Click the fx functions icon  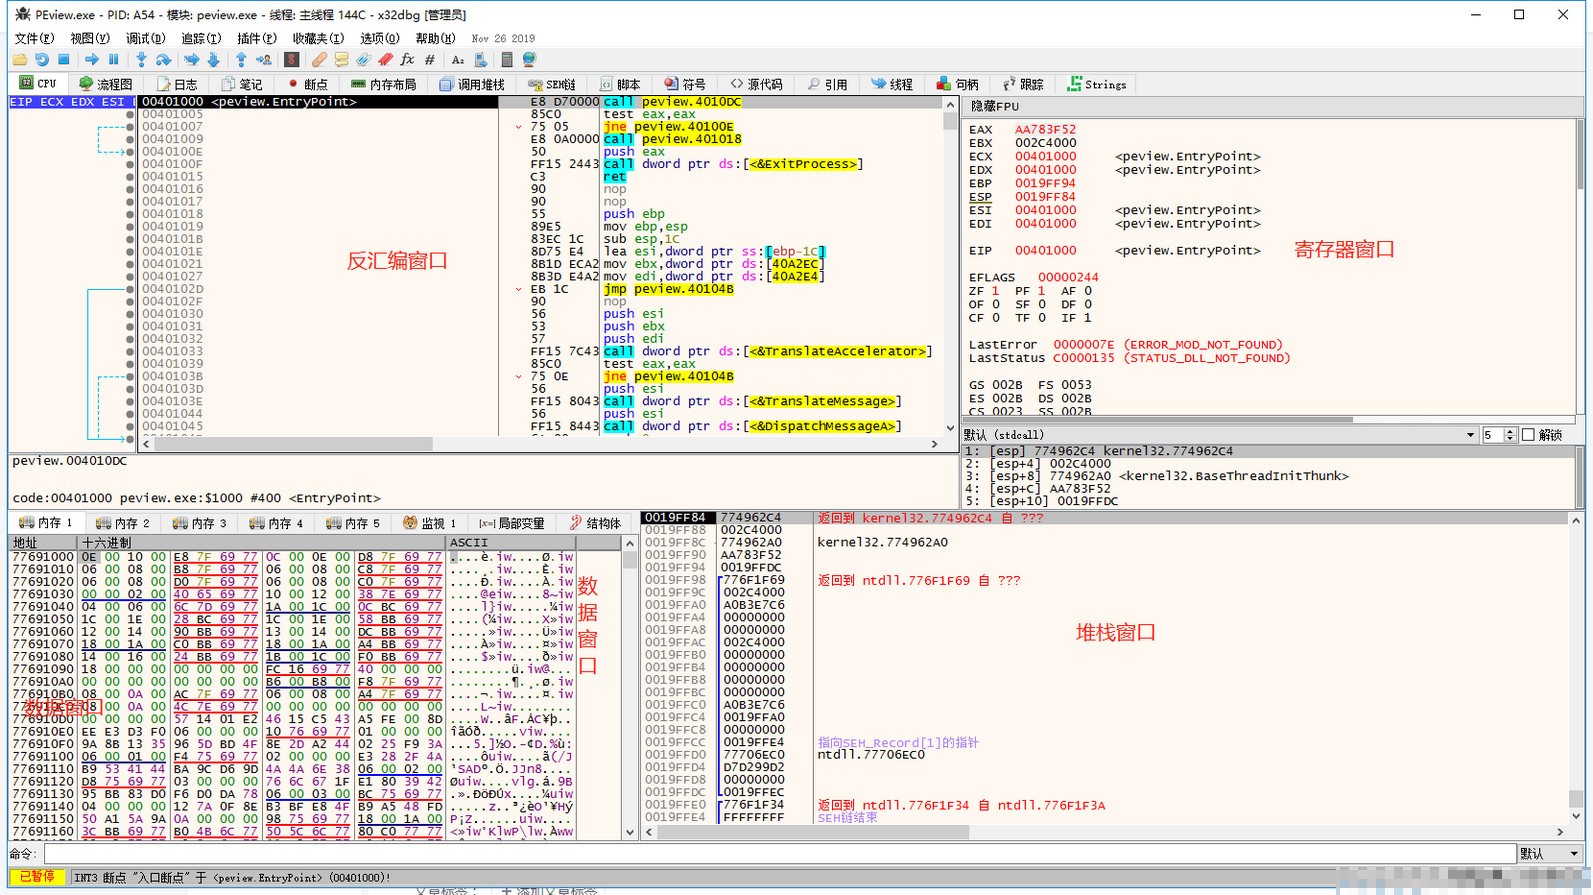coord(407,60)
